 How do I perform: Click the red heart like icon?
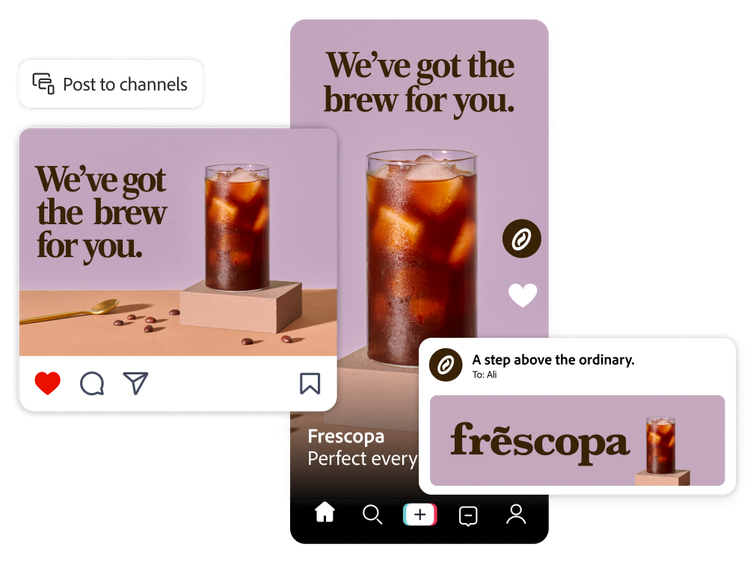[48, 383]
